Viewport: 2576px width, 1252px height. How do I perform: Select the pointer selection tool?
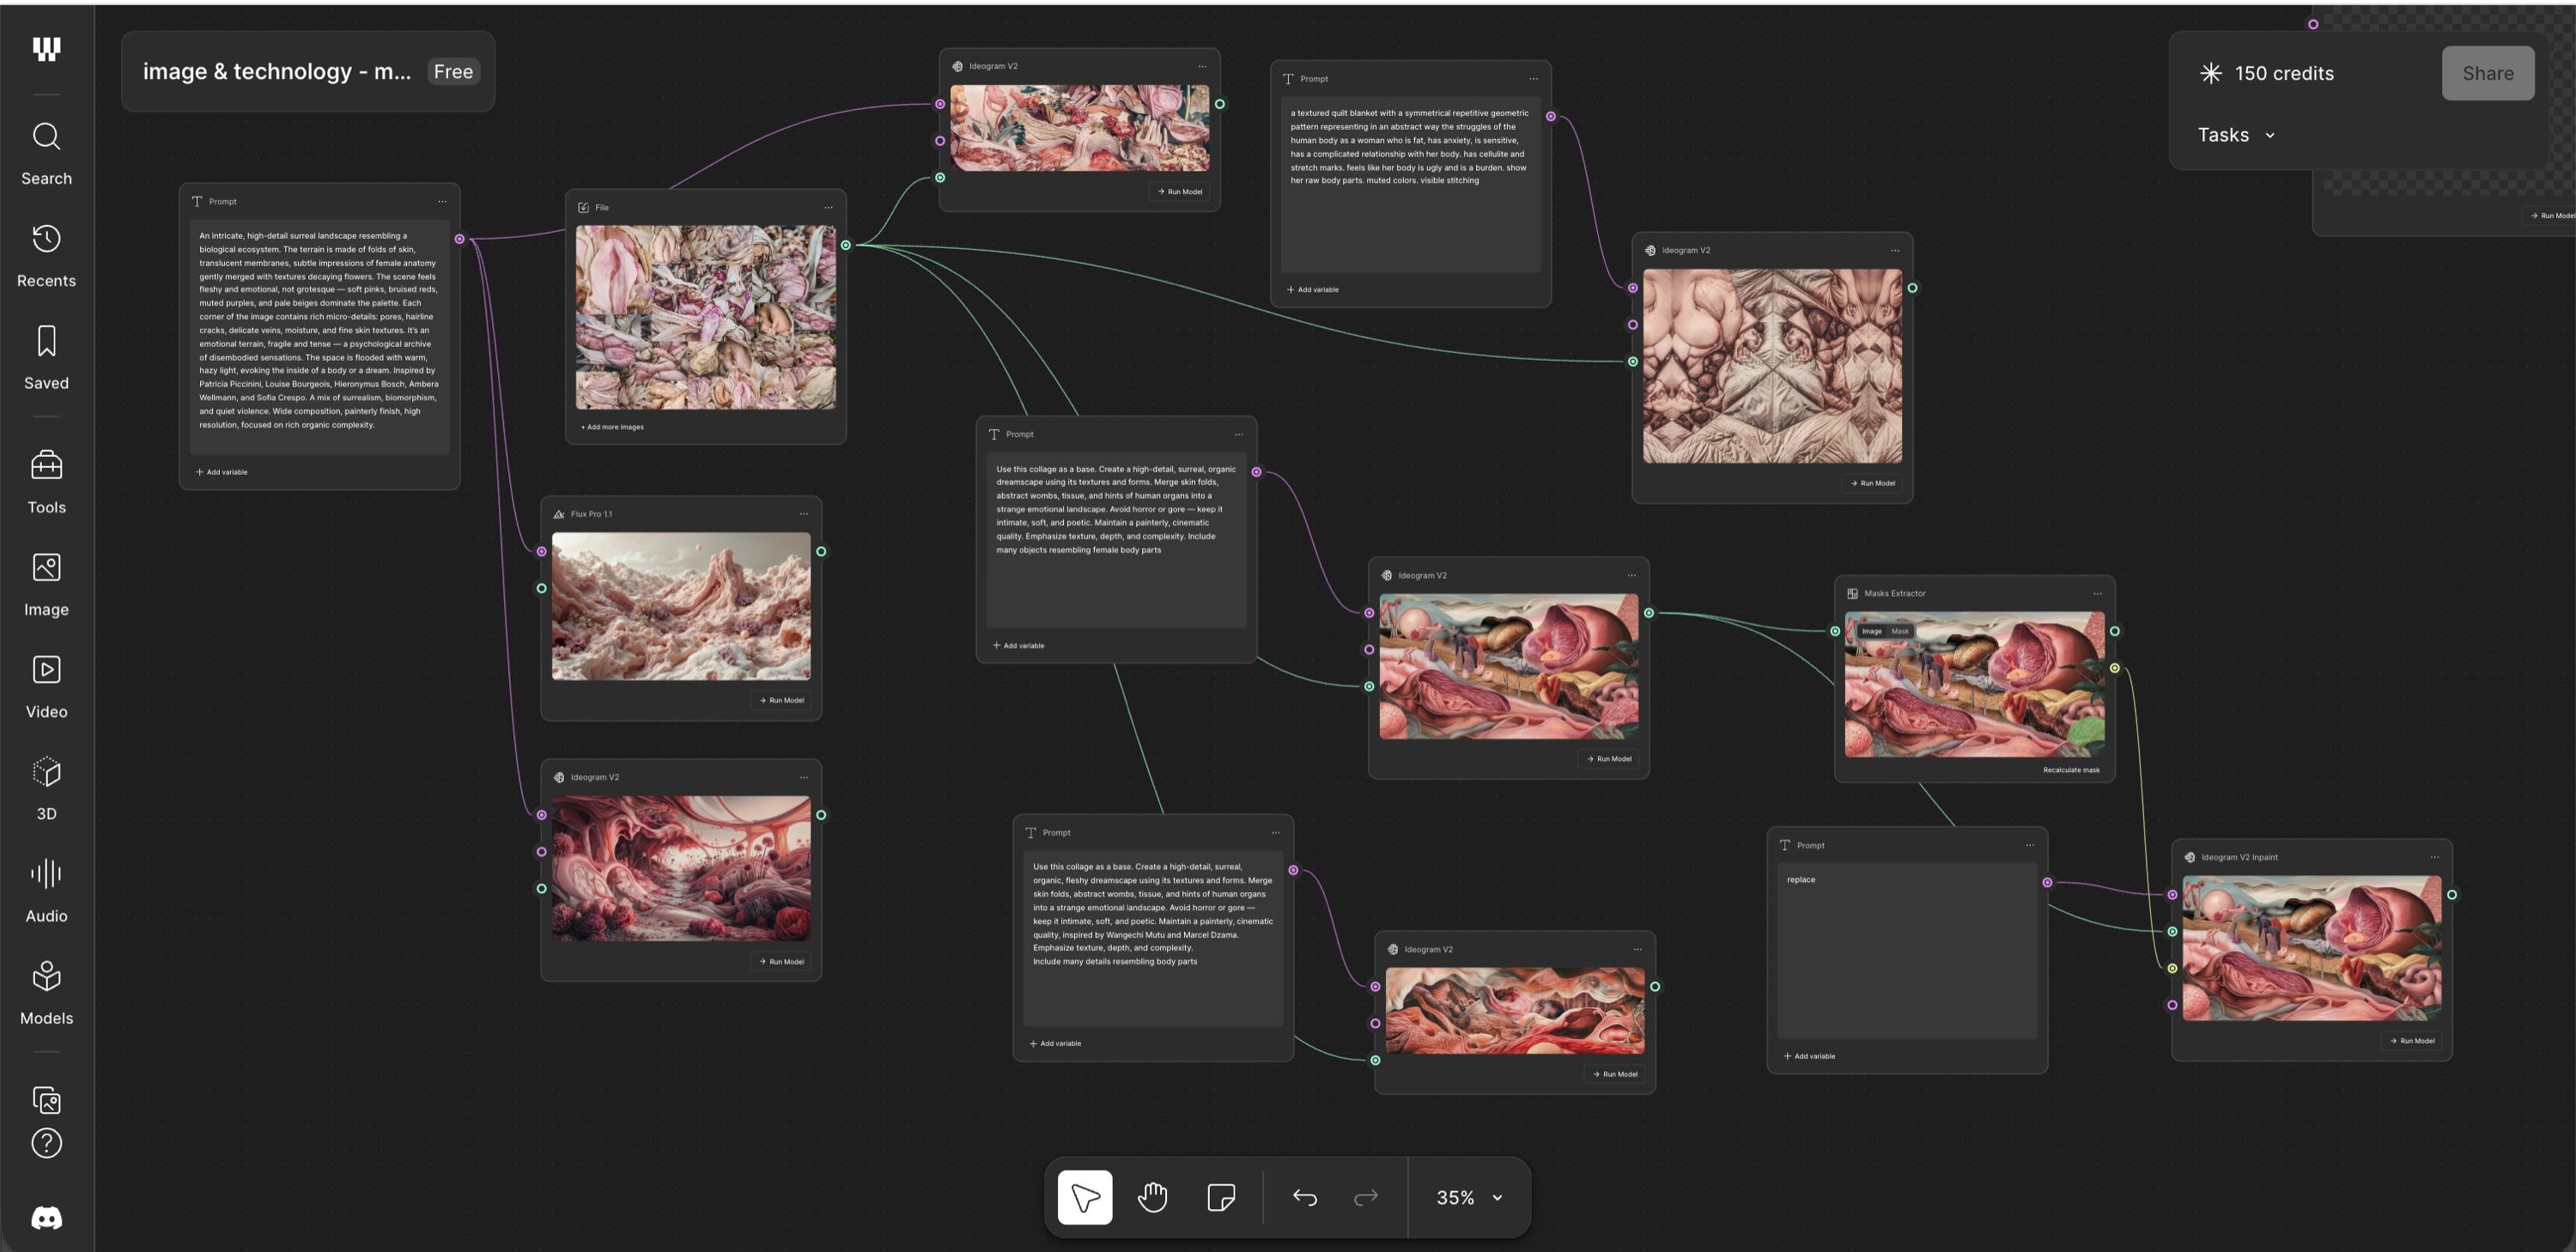[1085, 1196]
